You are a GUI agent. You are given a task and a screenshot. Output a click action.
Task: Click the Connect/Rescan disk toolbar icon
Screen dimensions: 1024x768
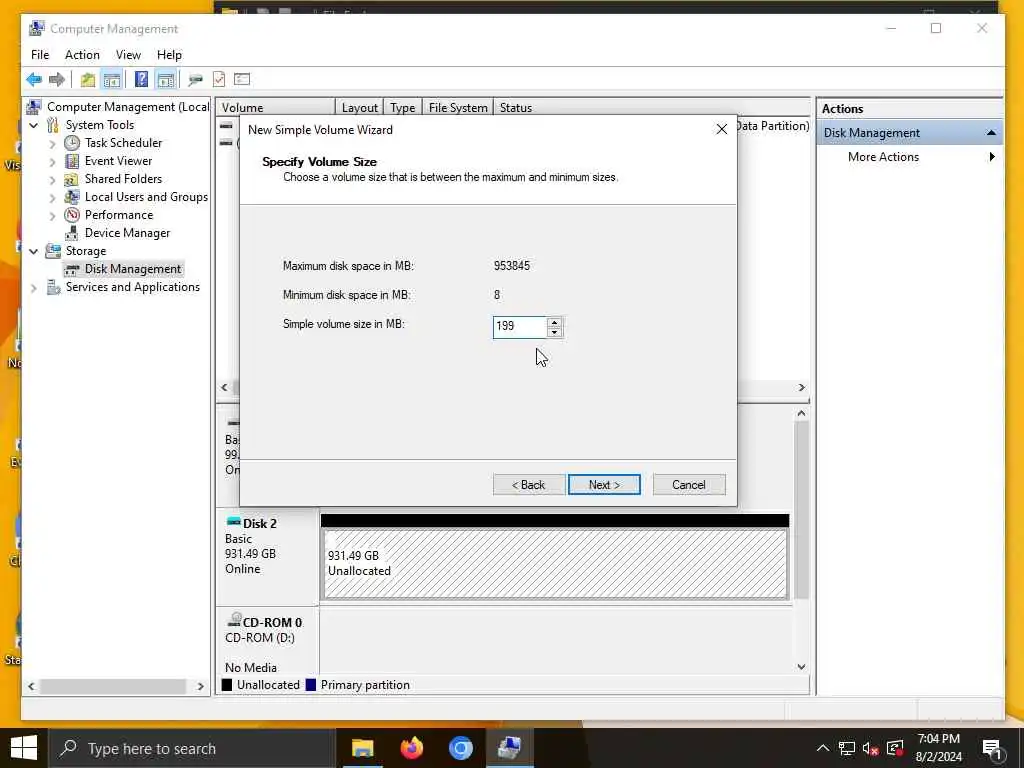point(195,80)
